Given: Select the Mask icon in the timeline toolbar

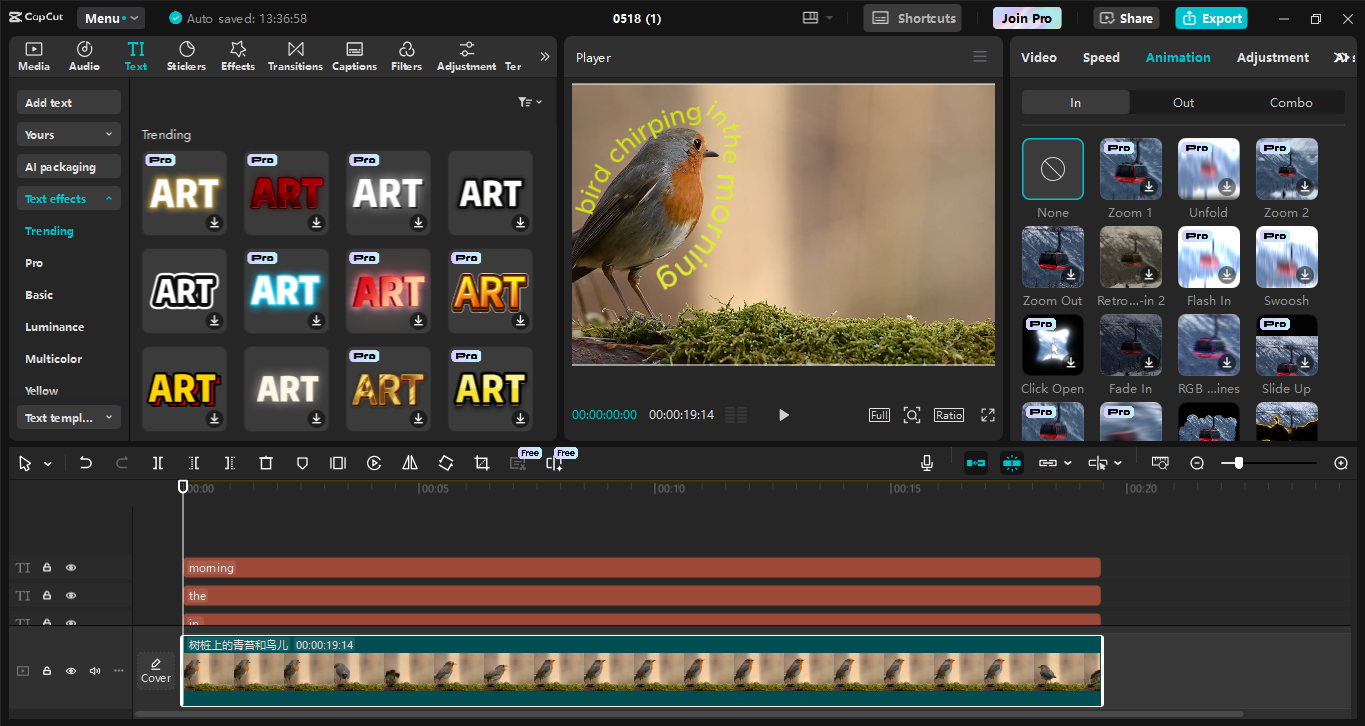Looking at the screenshot, I should [302, 463].
